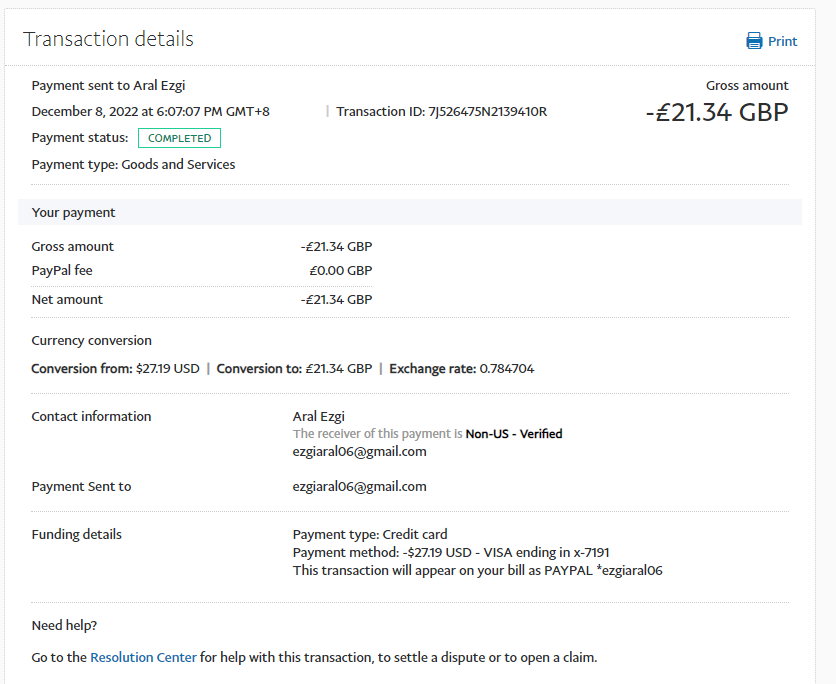Click the Non-US - Verified status text

(x=513, y=434)
